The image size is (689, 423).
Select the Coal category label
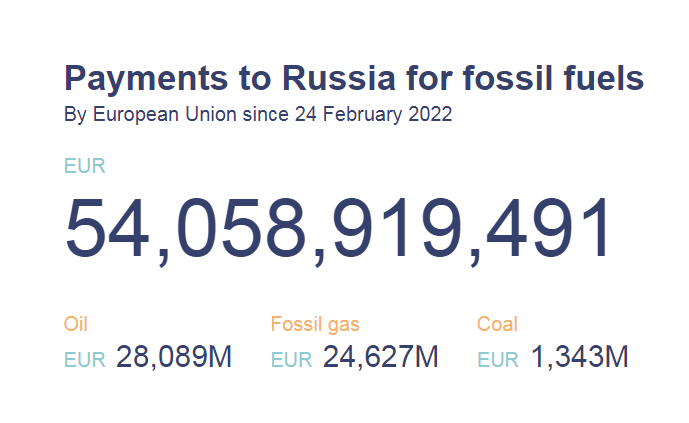tap(497, 324)
